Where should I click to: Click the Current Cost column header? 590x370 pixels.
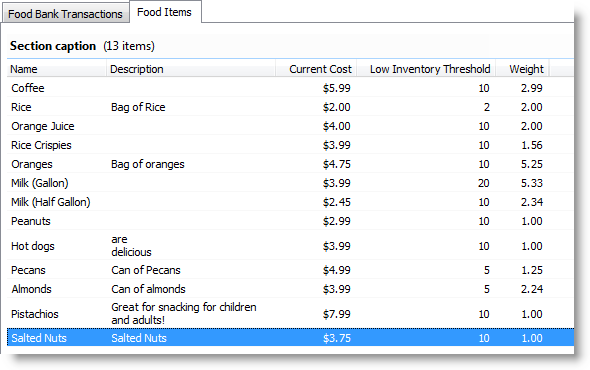tap(316, 69)
